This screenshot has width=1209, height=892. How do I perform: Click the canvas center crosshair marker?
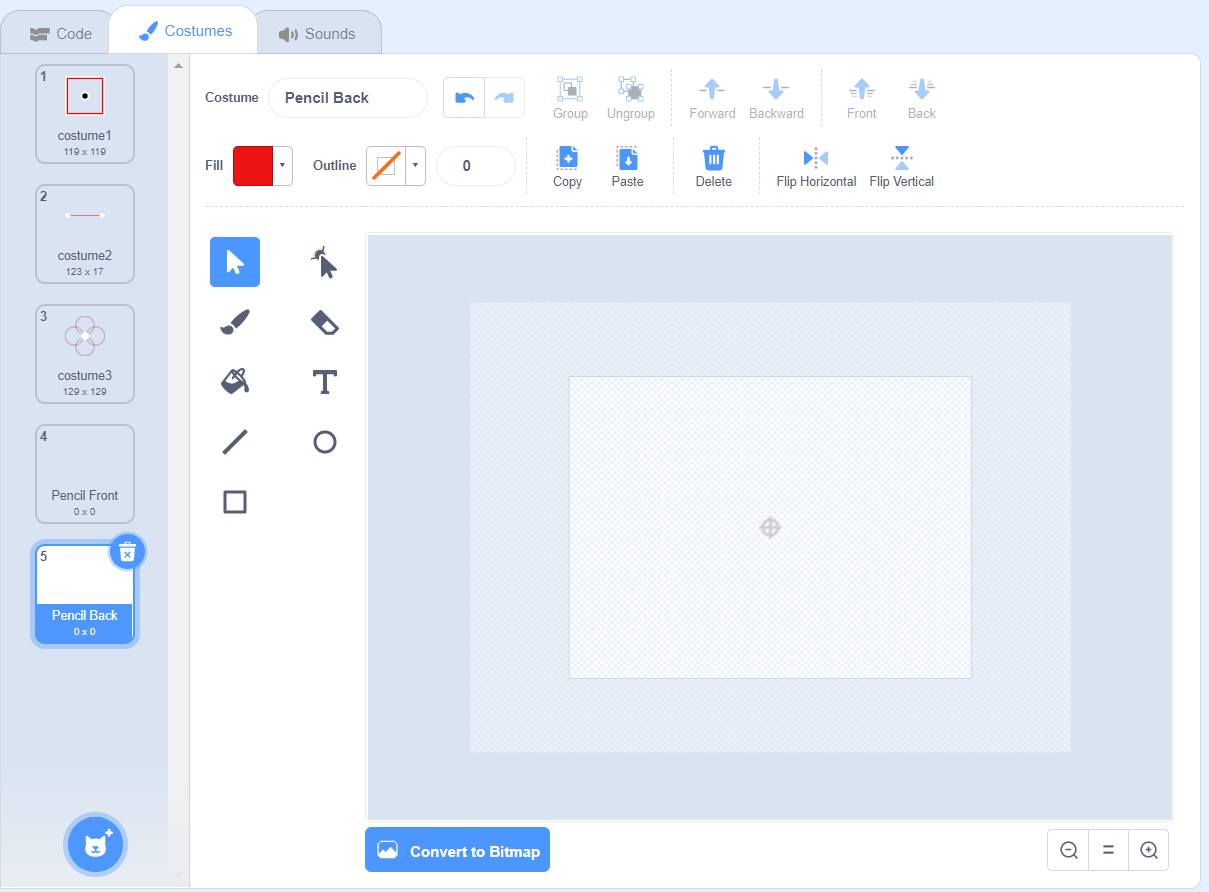[770, 527]
